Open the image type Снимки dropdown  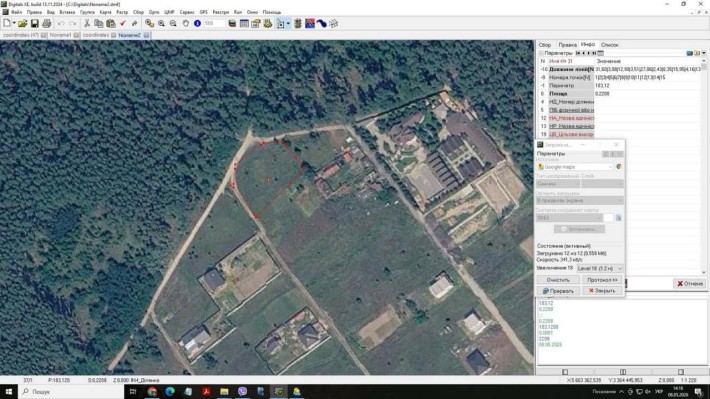pyautogui.click(x=557, y=184)
